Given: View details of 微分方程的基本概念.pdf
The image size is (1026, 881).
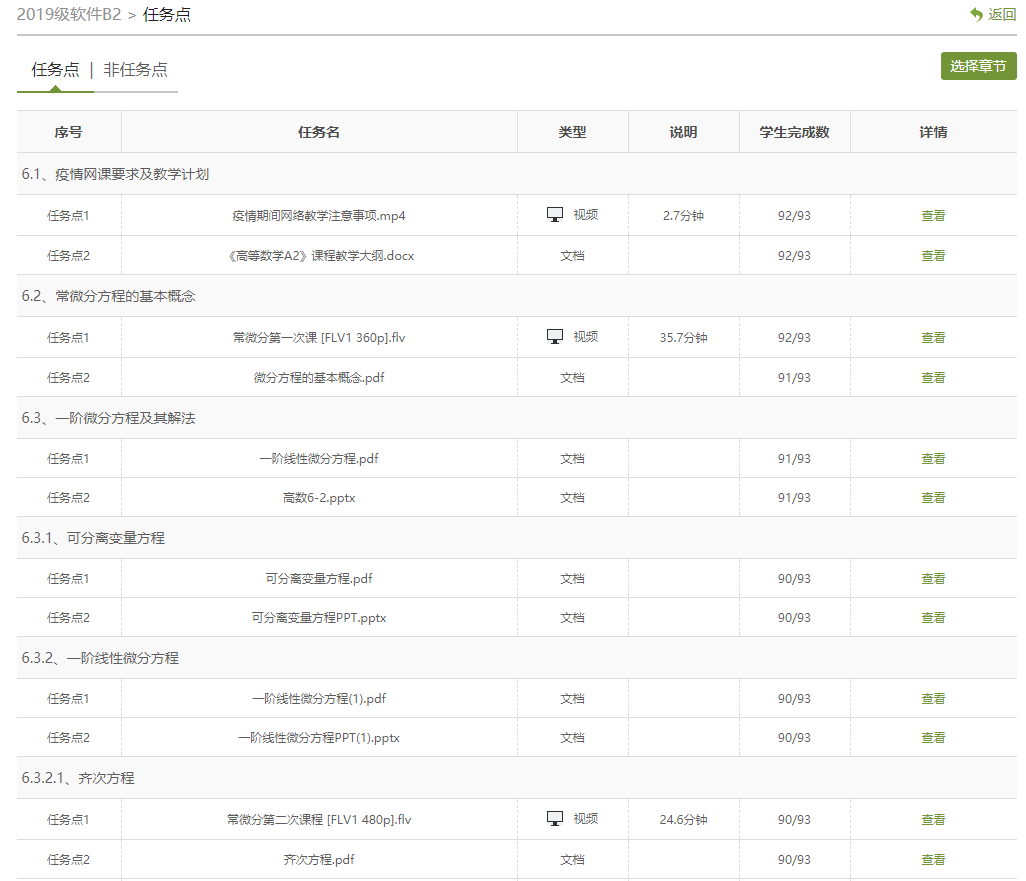Looking at the screenshot, I should coord(932,378).
